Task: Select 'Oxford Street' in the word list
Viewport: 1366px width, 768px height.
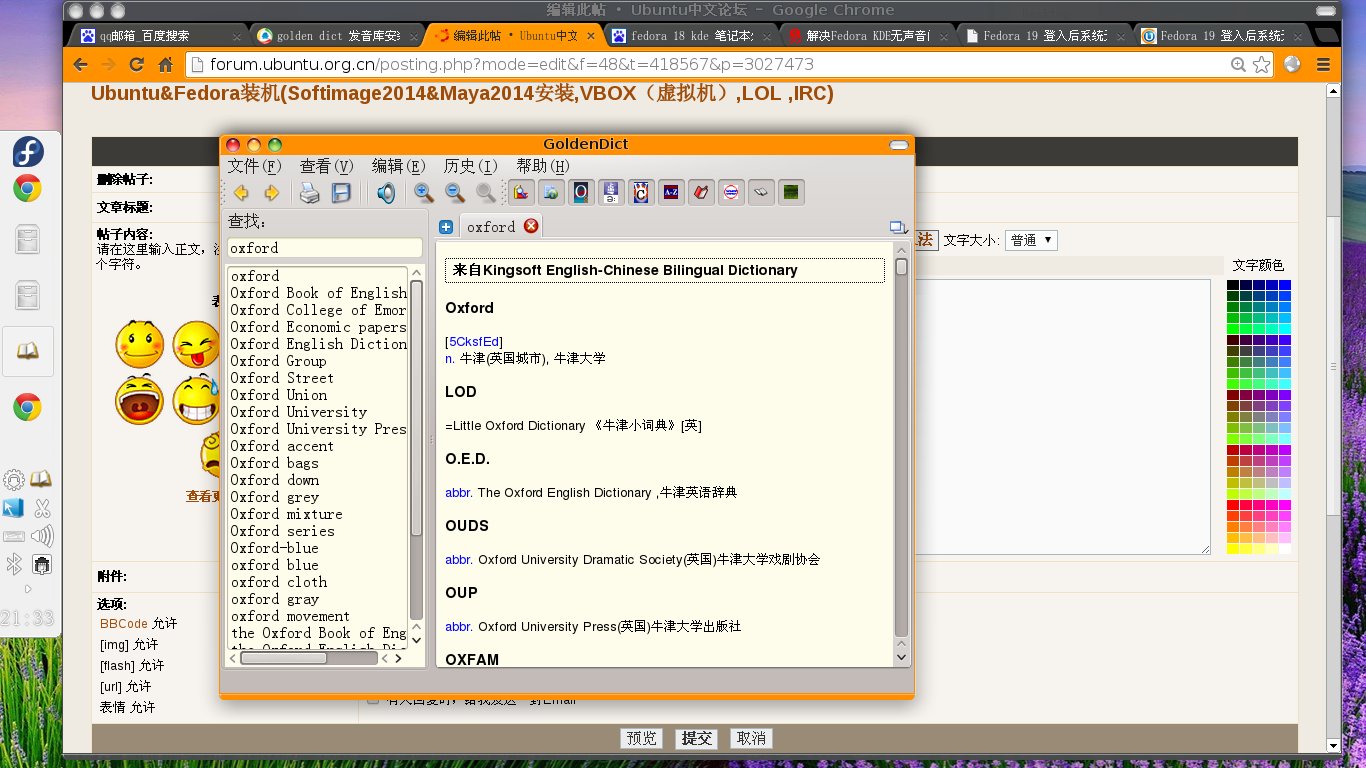Action: click(x=282, y=378)
